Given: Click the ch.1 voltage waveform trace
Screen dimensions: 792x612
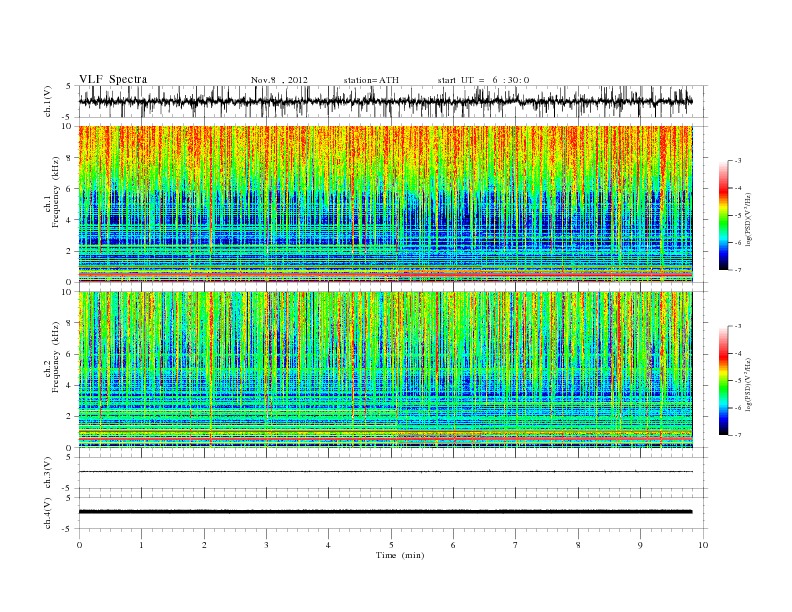Looking at the screenshot, I should pyautogui.click(x=385, y=101).
